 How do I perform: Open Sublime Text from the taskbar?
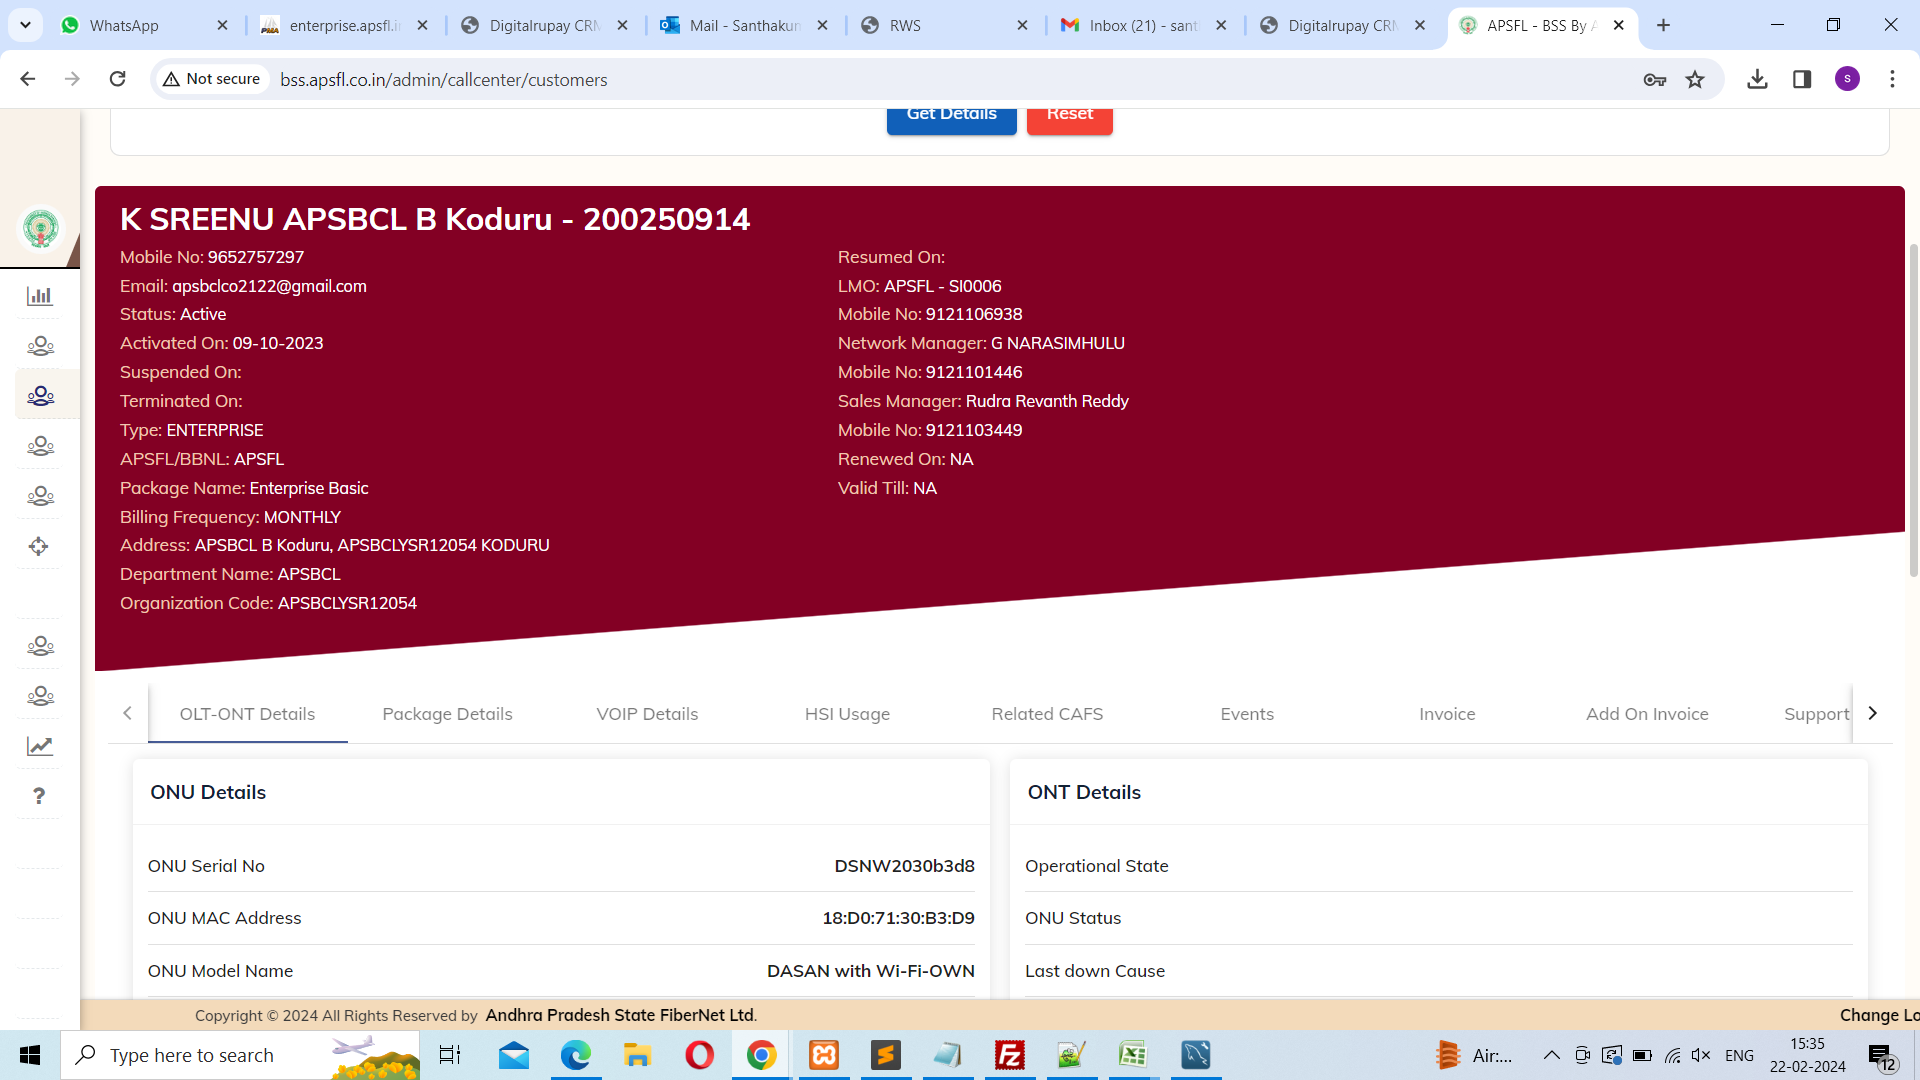point(886,1055)
